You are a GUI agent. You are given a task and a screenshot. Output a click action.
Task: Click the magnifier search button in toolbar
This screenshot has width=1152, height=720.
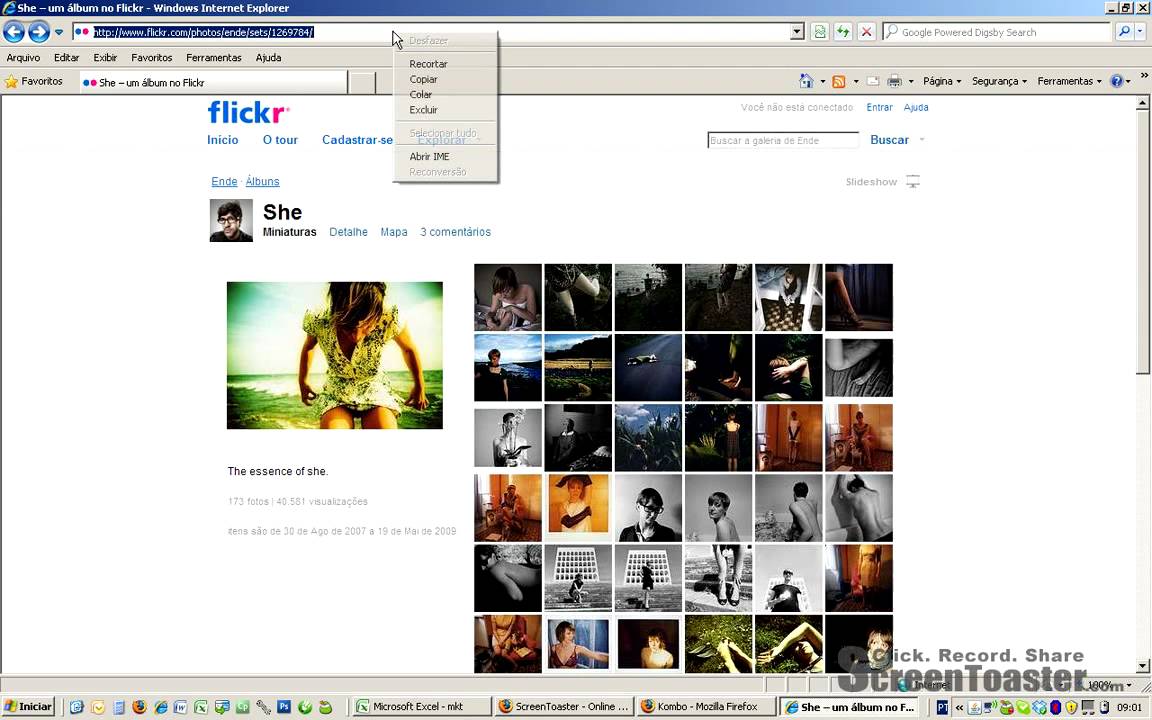[1123, 32]
